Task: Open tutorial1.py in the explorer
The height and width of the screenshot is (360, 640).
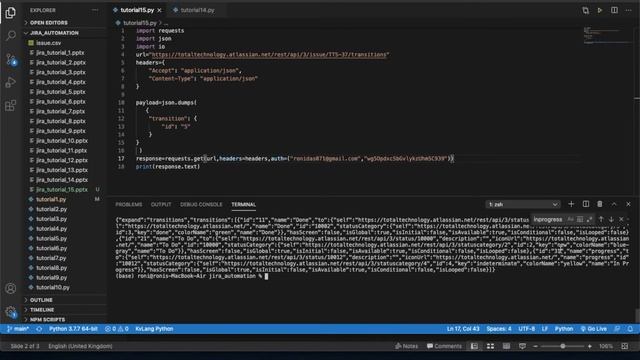Action: pyautogui.click(x=51, y=200)
